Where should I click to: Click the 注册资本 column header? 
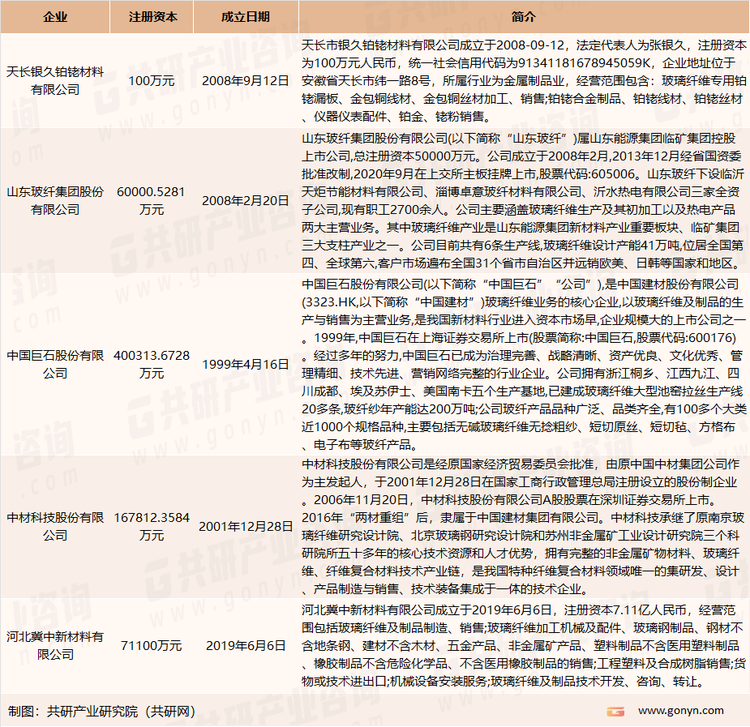click(x=152, y=17)
